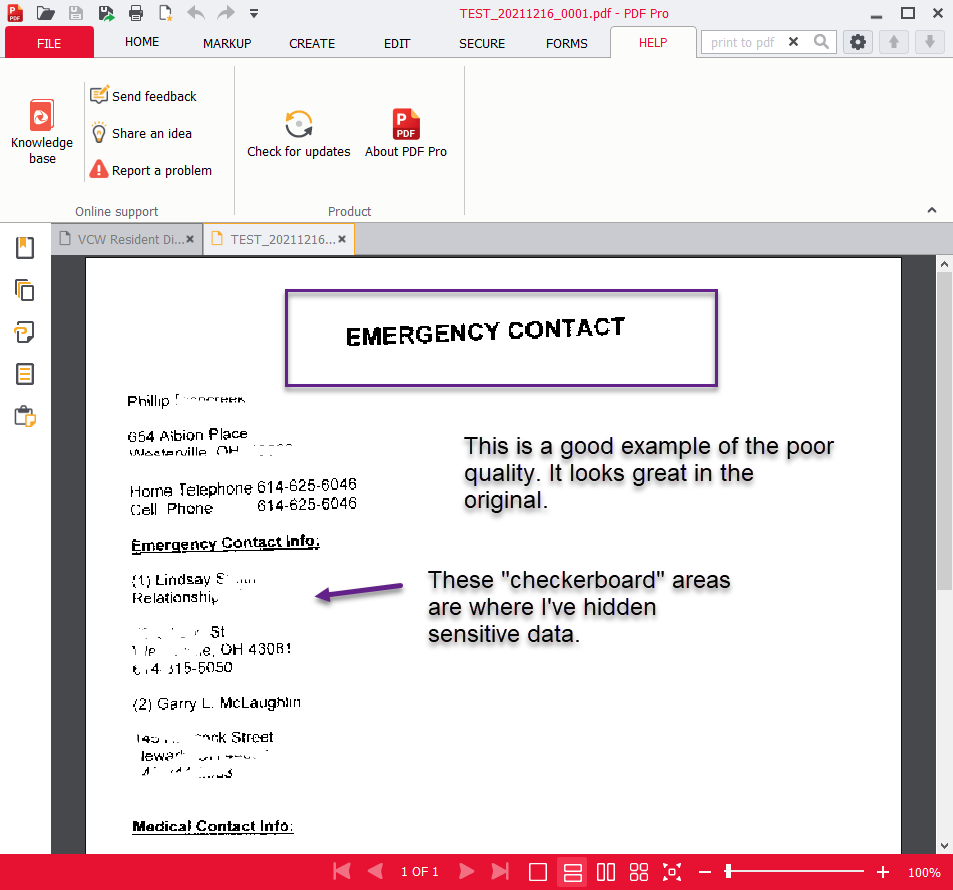Open the settings gear in top right
Viewport: 953px width, 890px height.
point(857,42)
